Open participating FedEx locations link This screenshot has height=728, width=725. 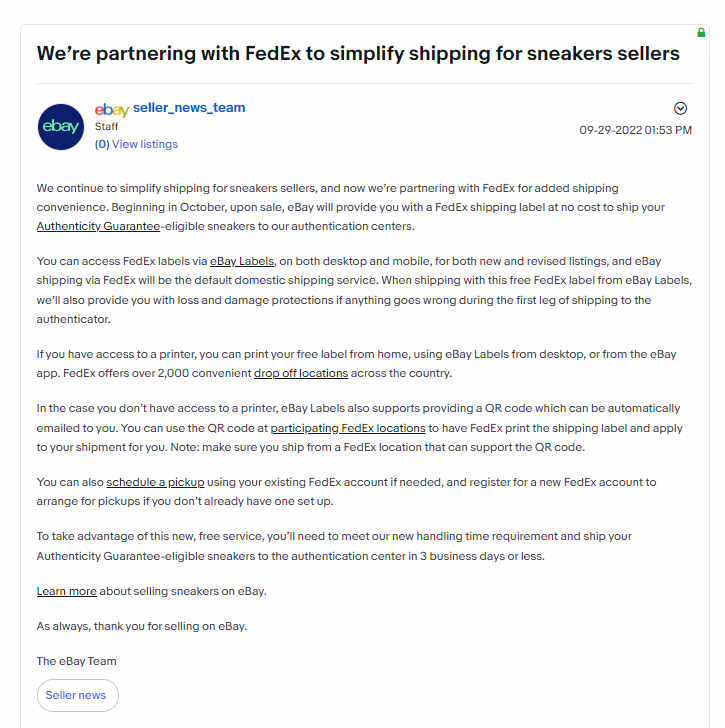pos(348,428)
